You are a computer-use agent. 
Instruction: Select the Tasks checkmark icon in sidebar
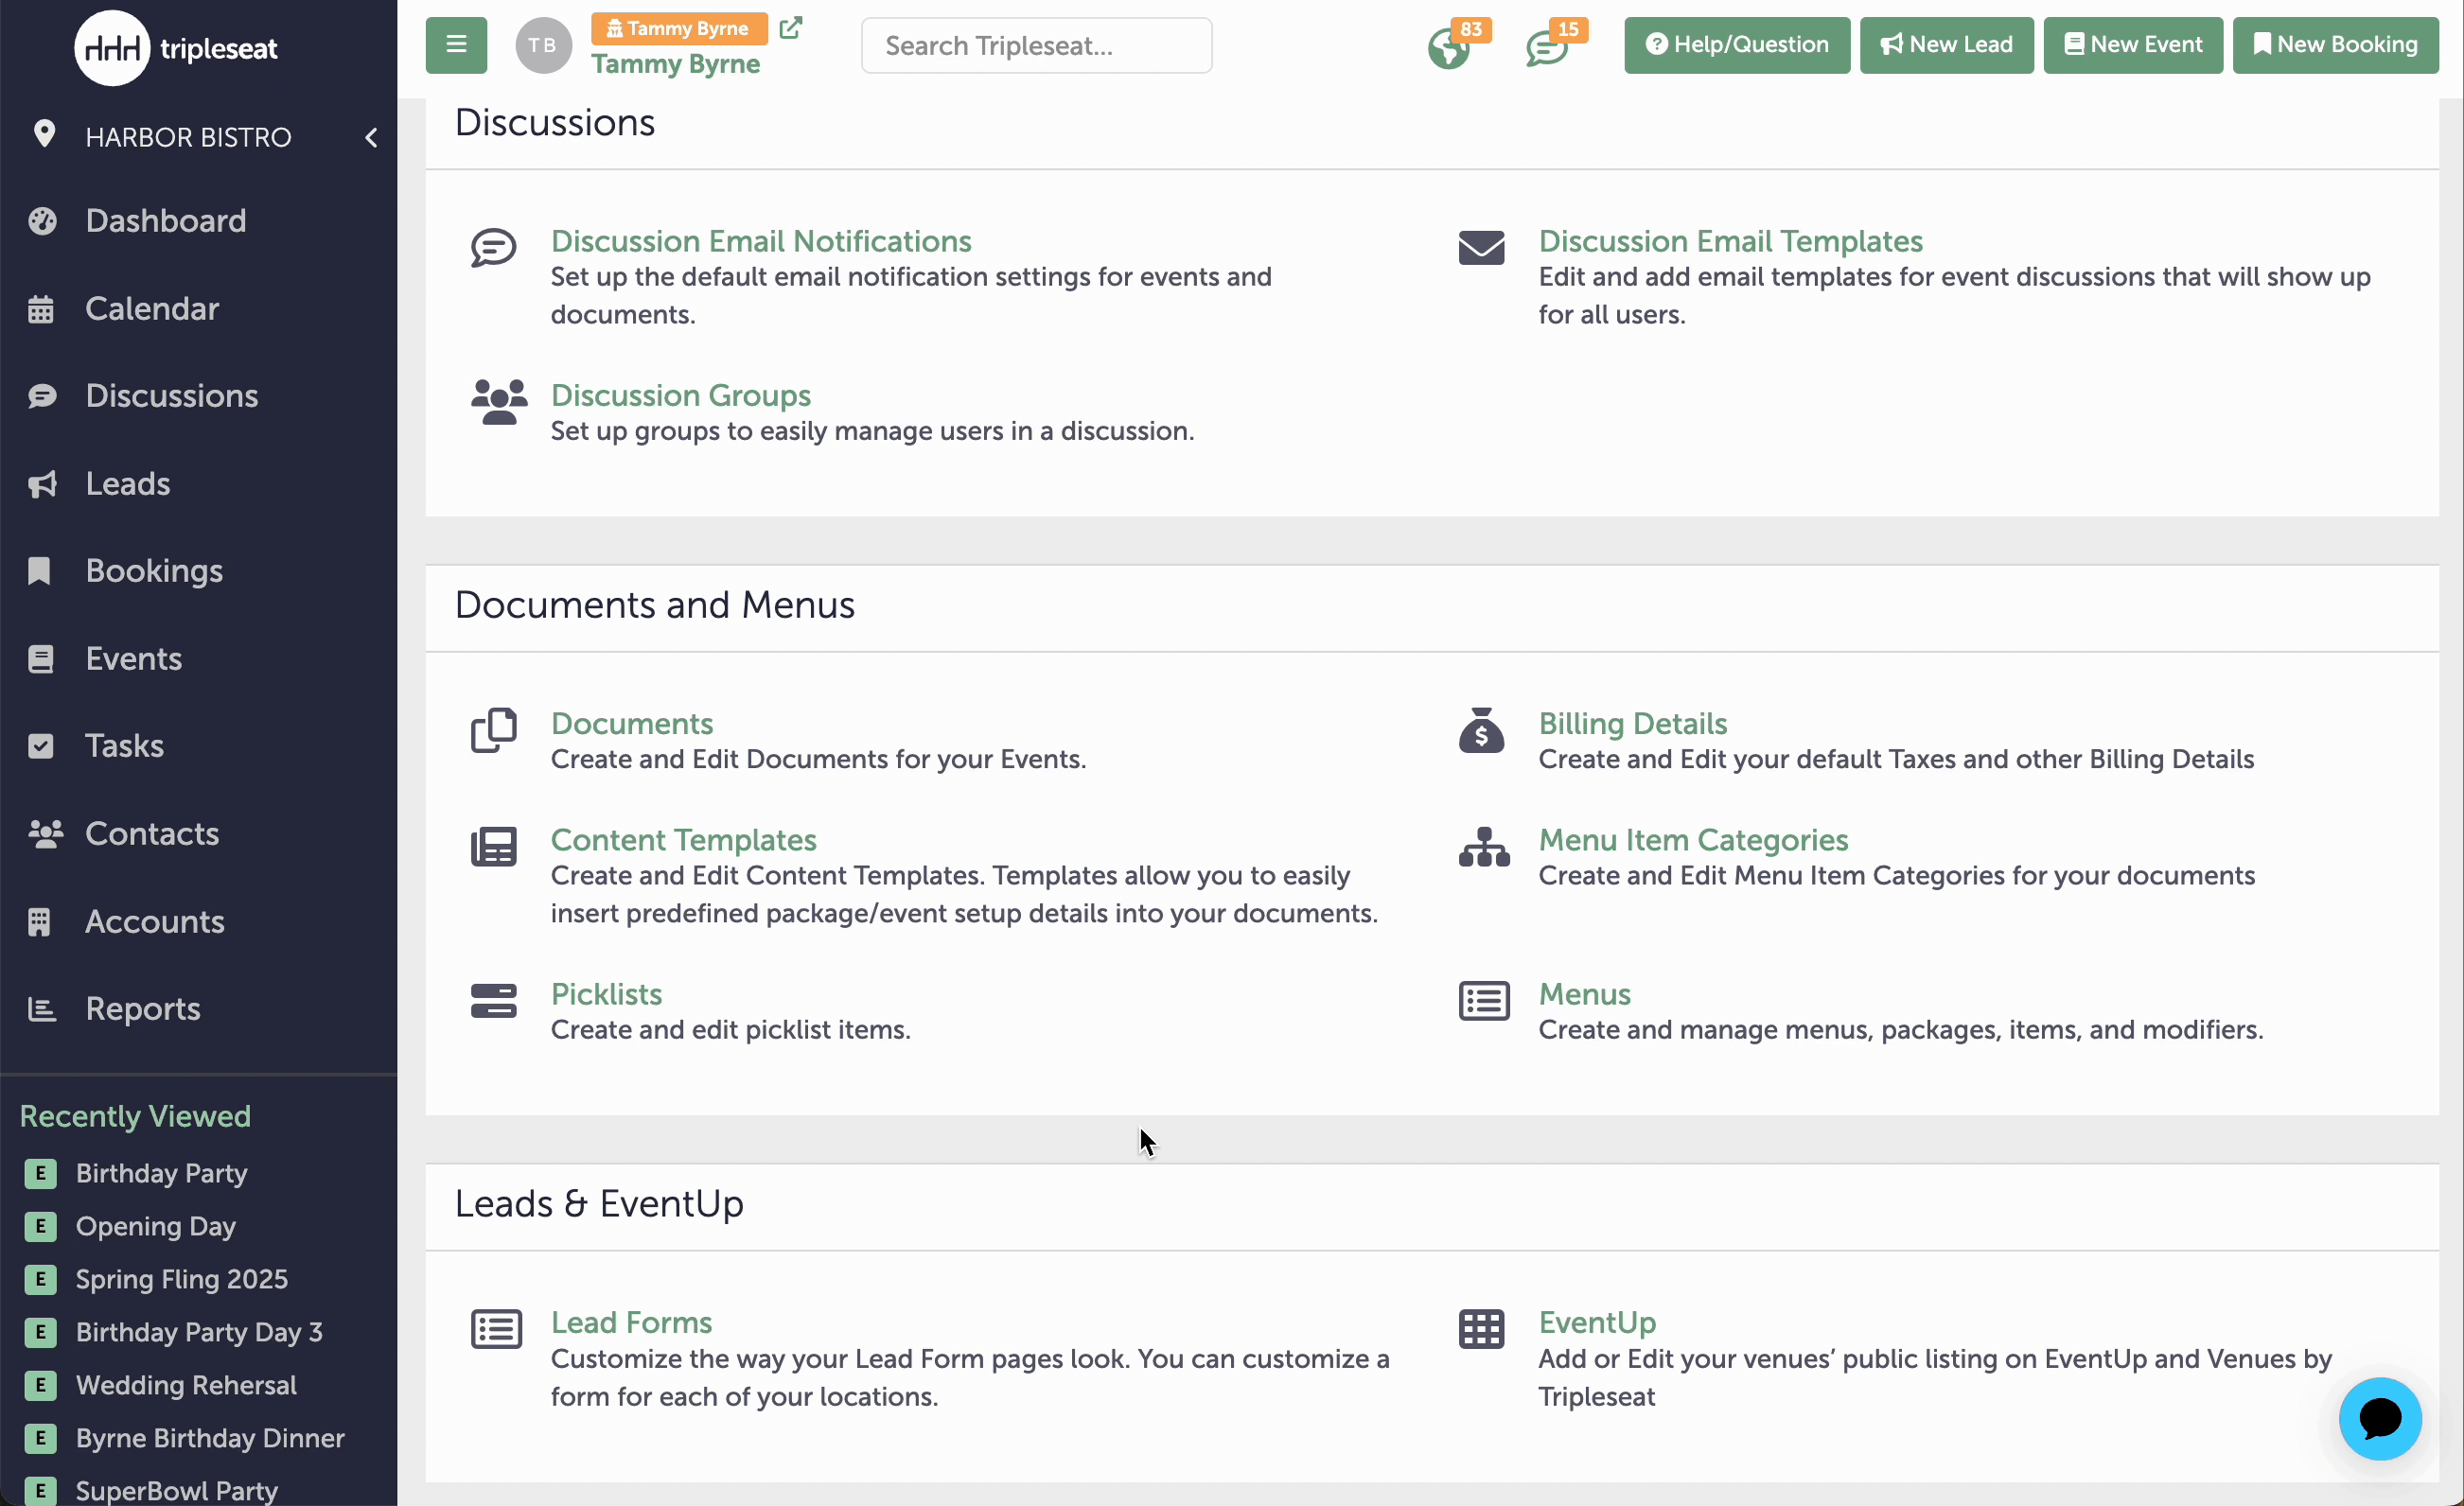(41, 745)
